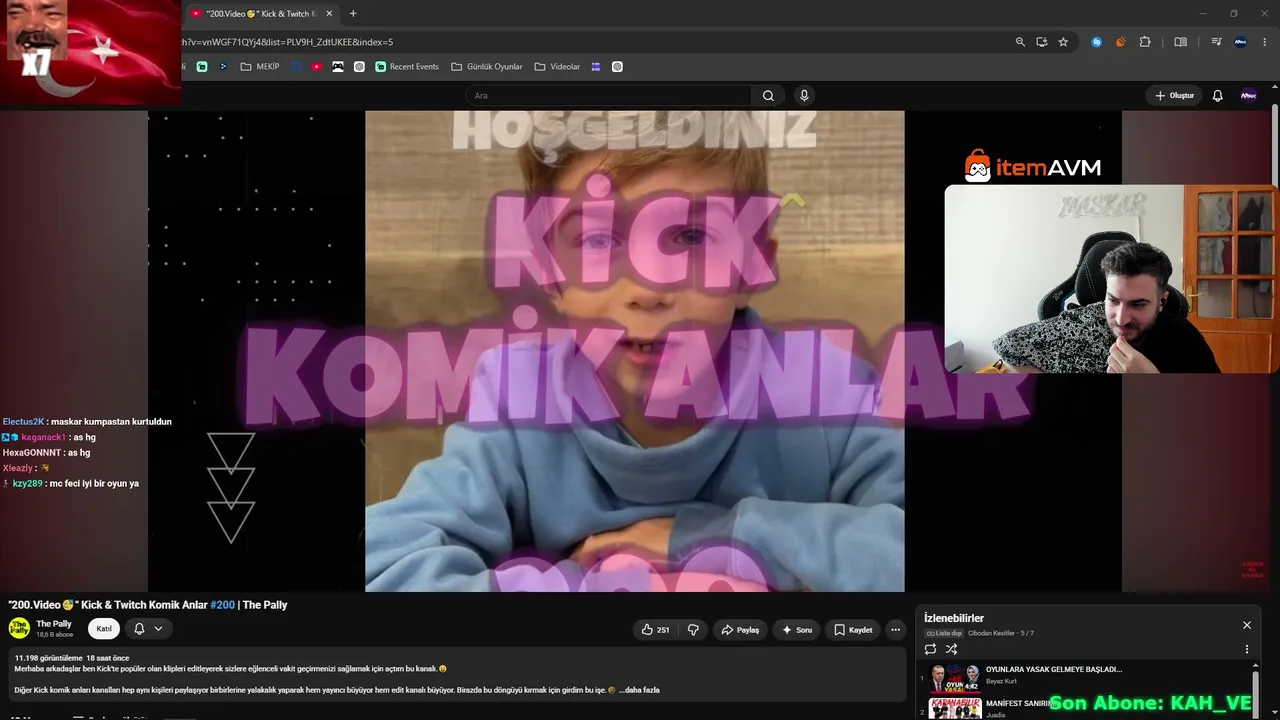Screen dimensions: 1280x720
Task: Click the YouTube 'Ara' search field
Action: 610,96
